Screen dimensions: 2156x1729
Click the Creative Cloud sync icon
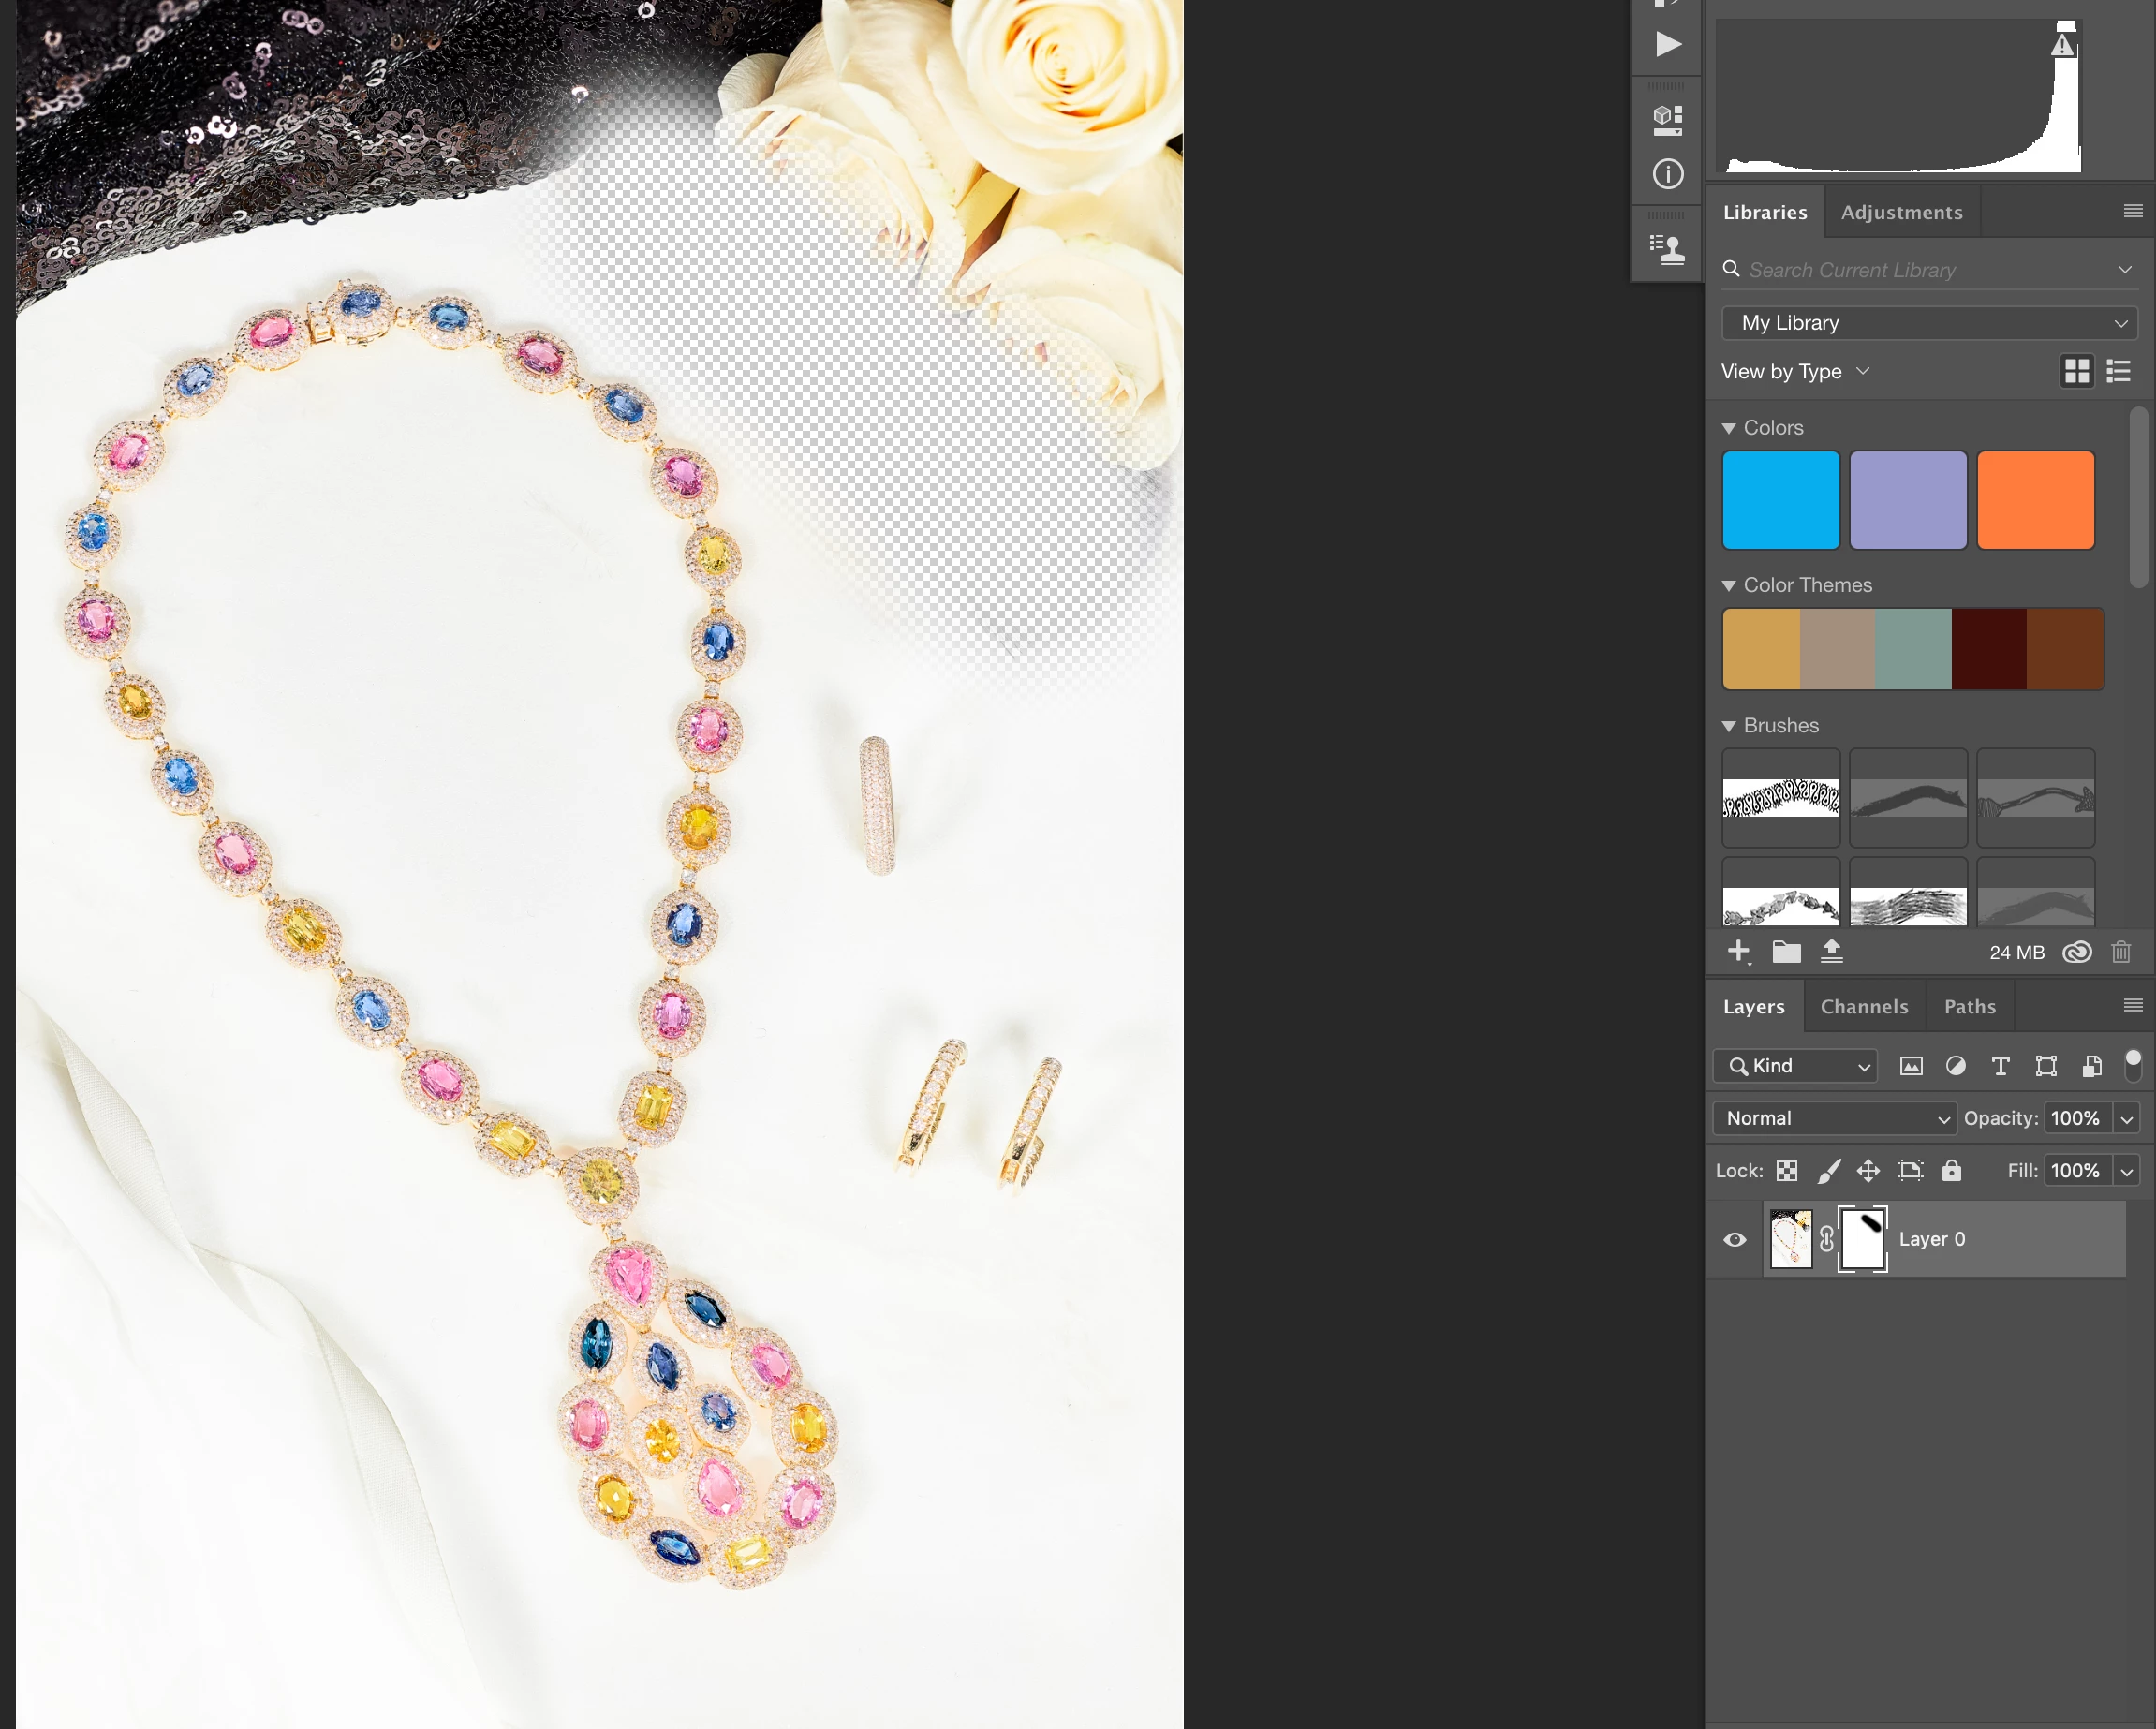pyautogui.click(x=2076, y=952)
